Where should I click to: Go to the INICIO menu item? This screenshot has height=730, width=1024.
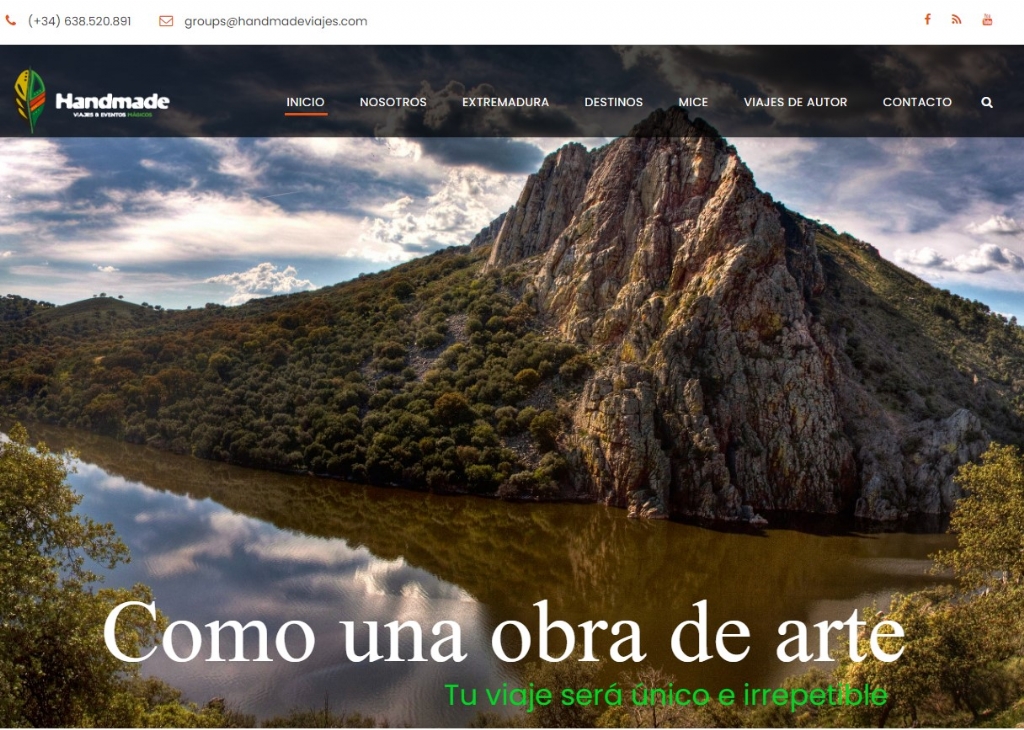pyautogui.click(x=305, y=102)
